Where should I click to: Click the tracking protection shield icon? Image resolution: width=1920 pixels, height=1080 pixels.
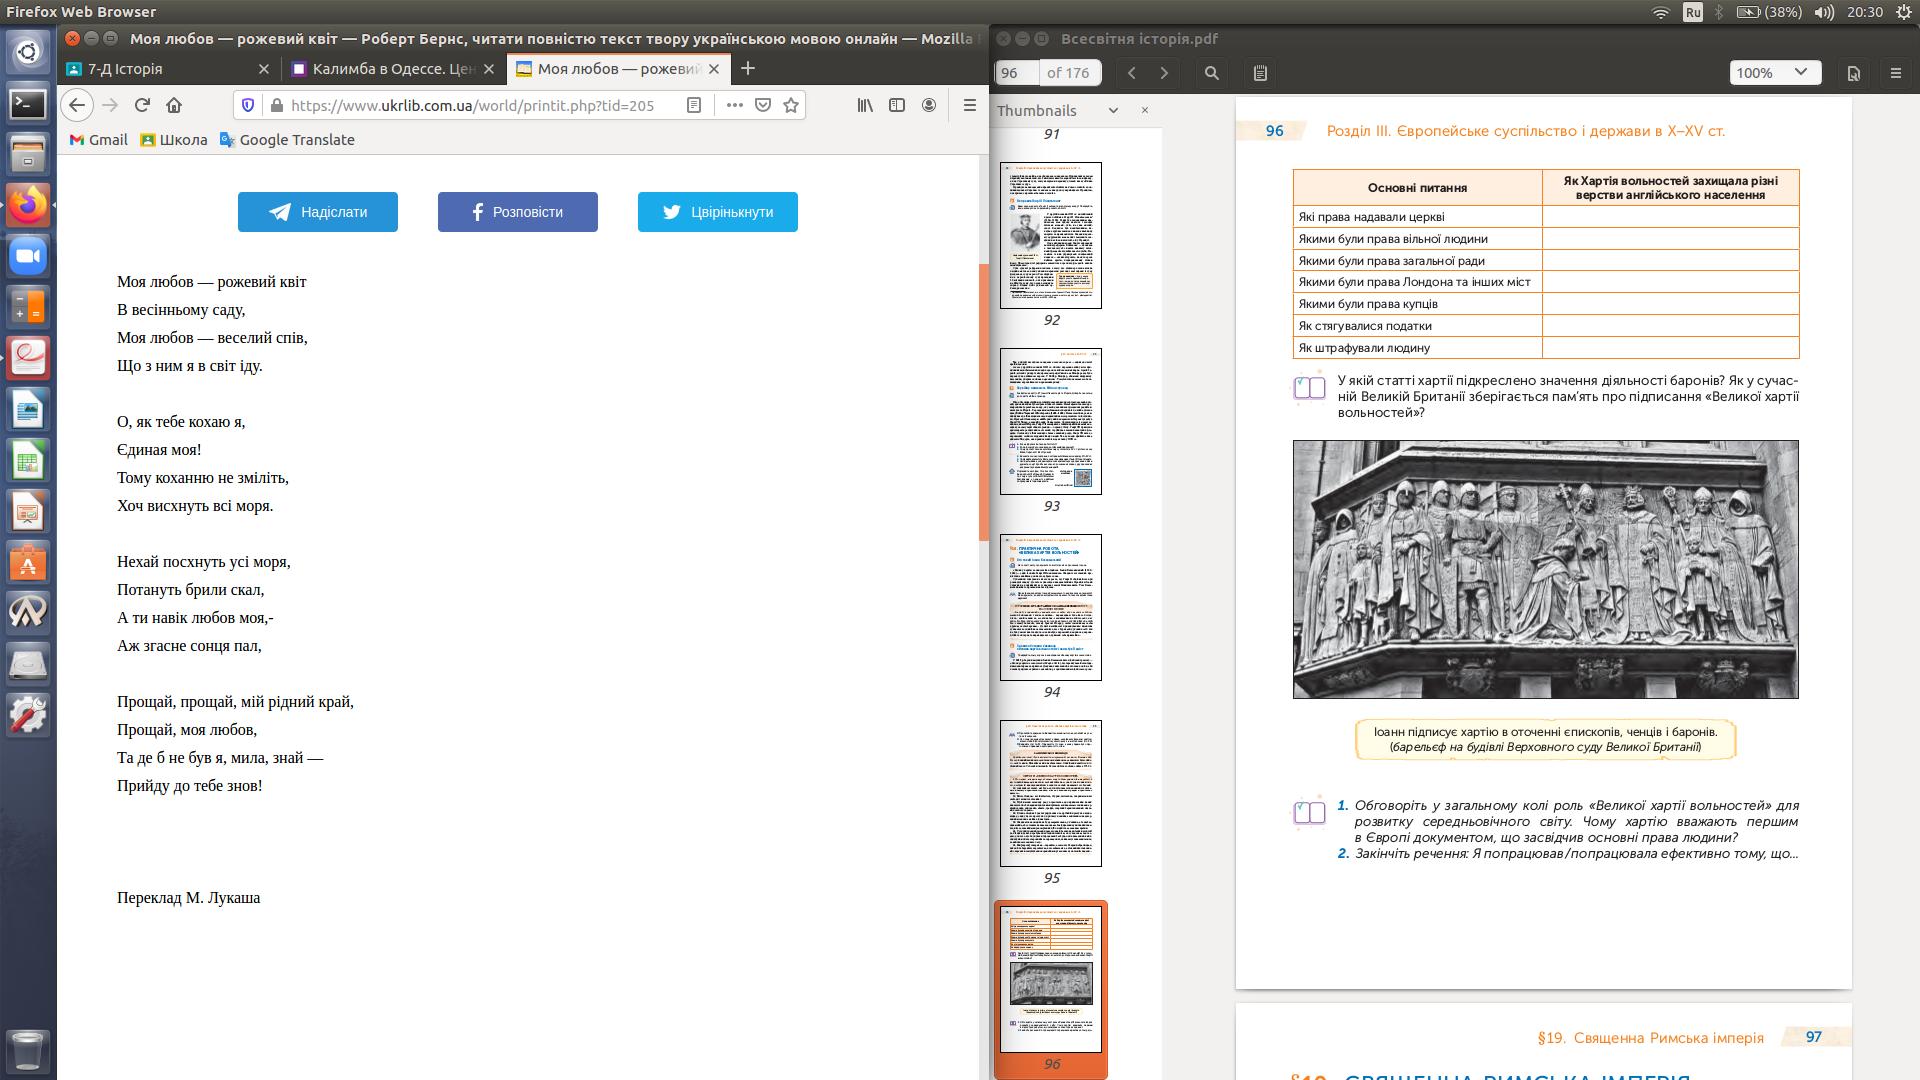(249, 105)
